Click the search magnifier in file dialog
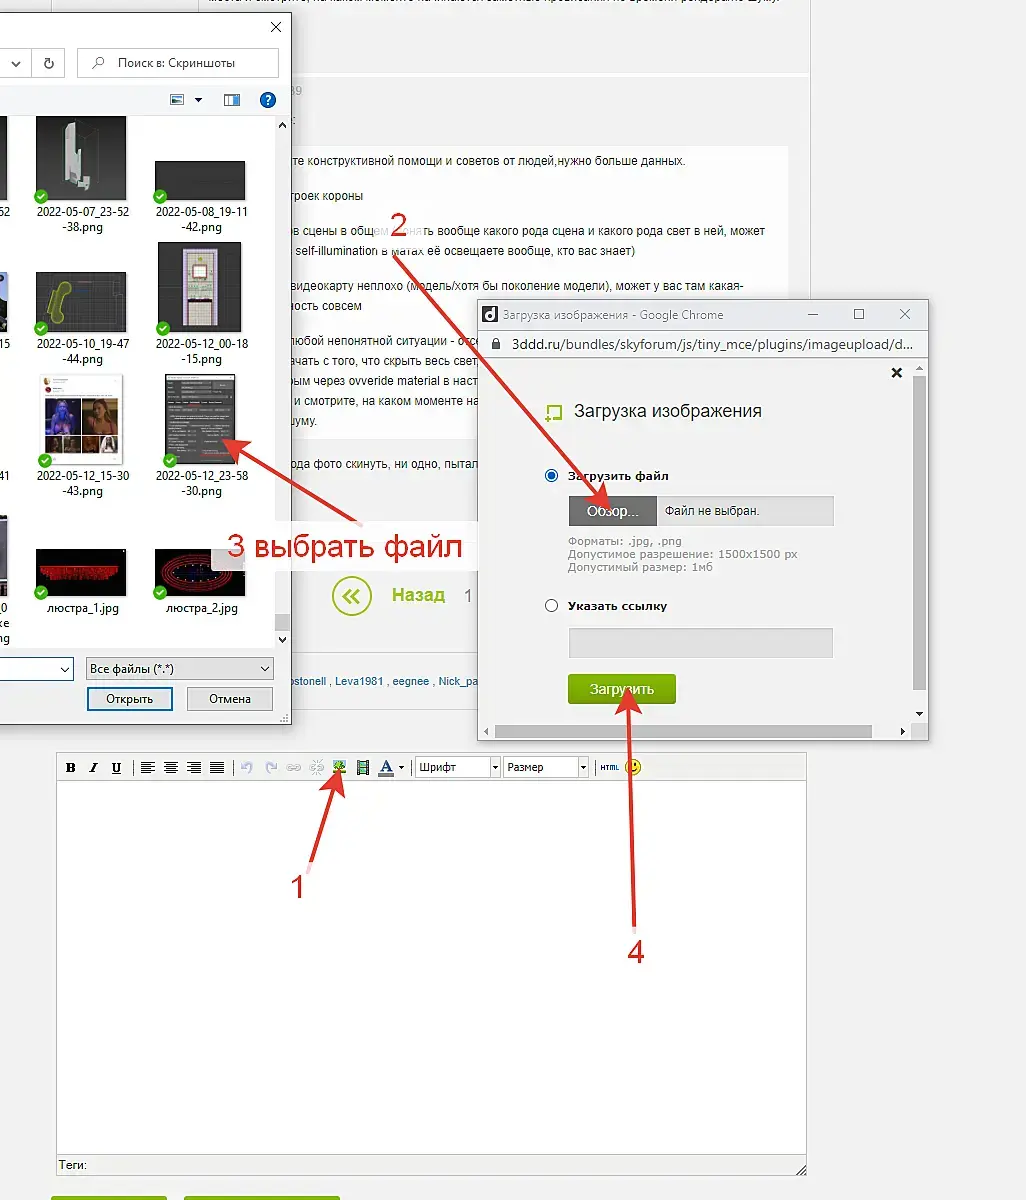The height and width of the screenshot is (1200, 1026). coord(98,63)
